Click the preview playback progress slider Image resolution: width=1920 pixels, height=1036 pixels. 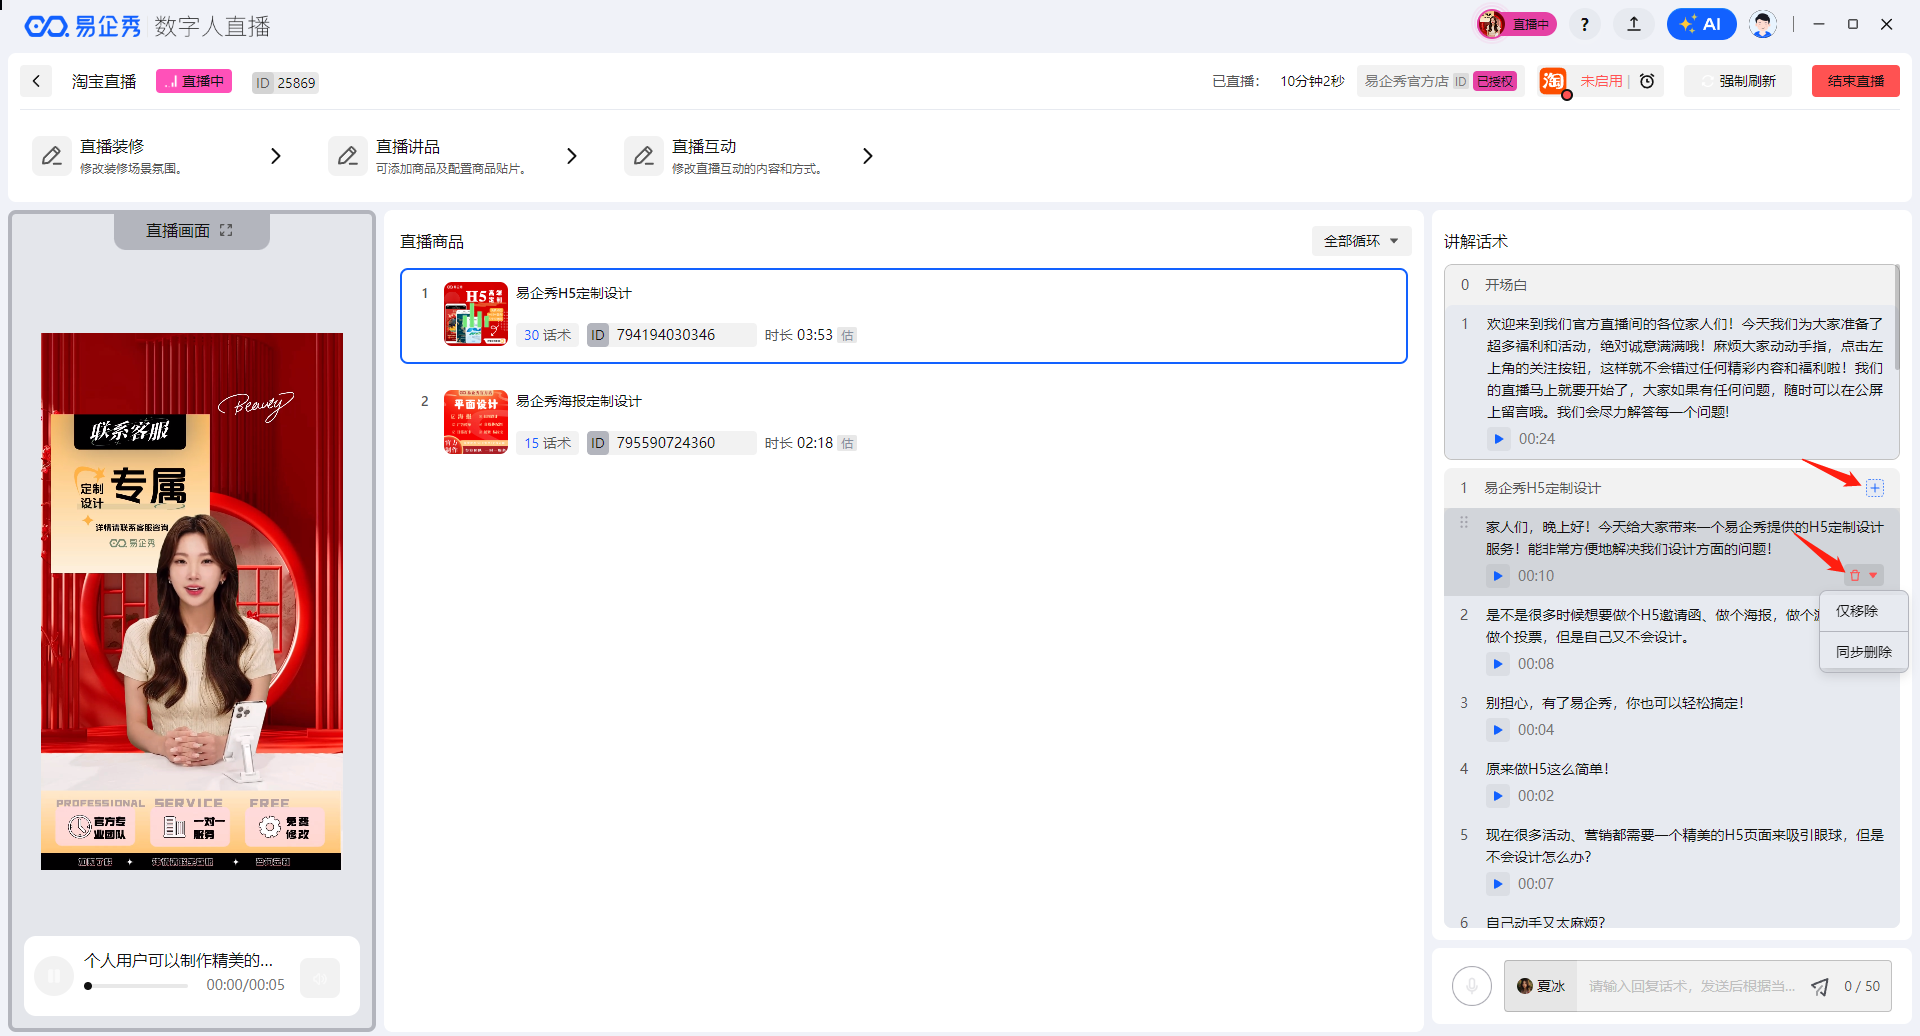click(136, 986)
